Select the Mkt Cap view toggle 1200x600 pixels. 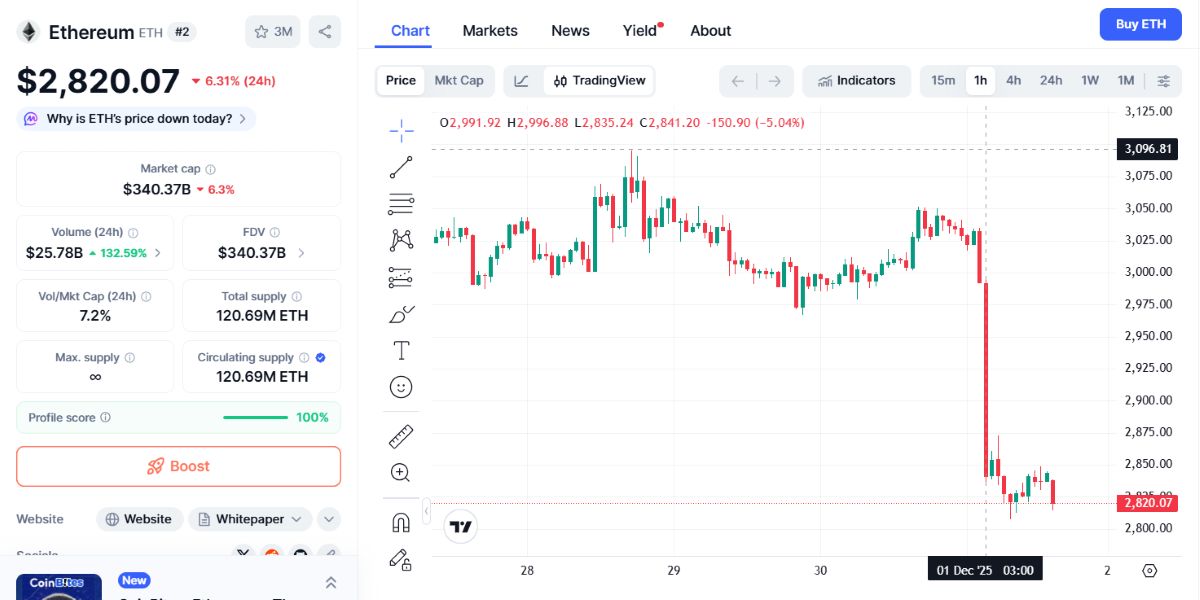click(459, 81)
